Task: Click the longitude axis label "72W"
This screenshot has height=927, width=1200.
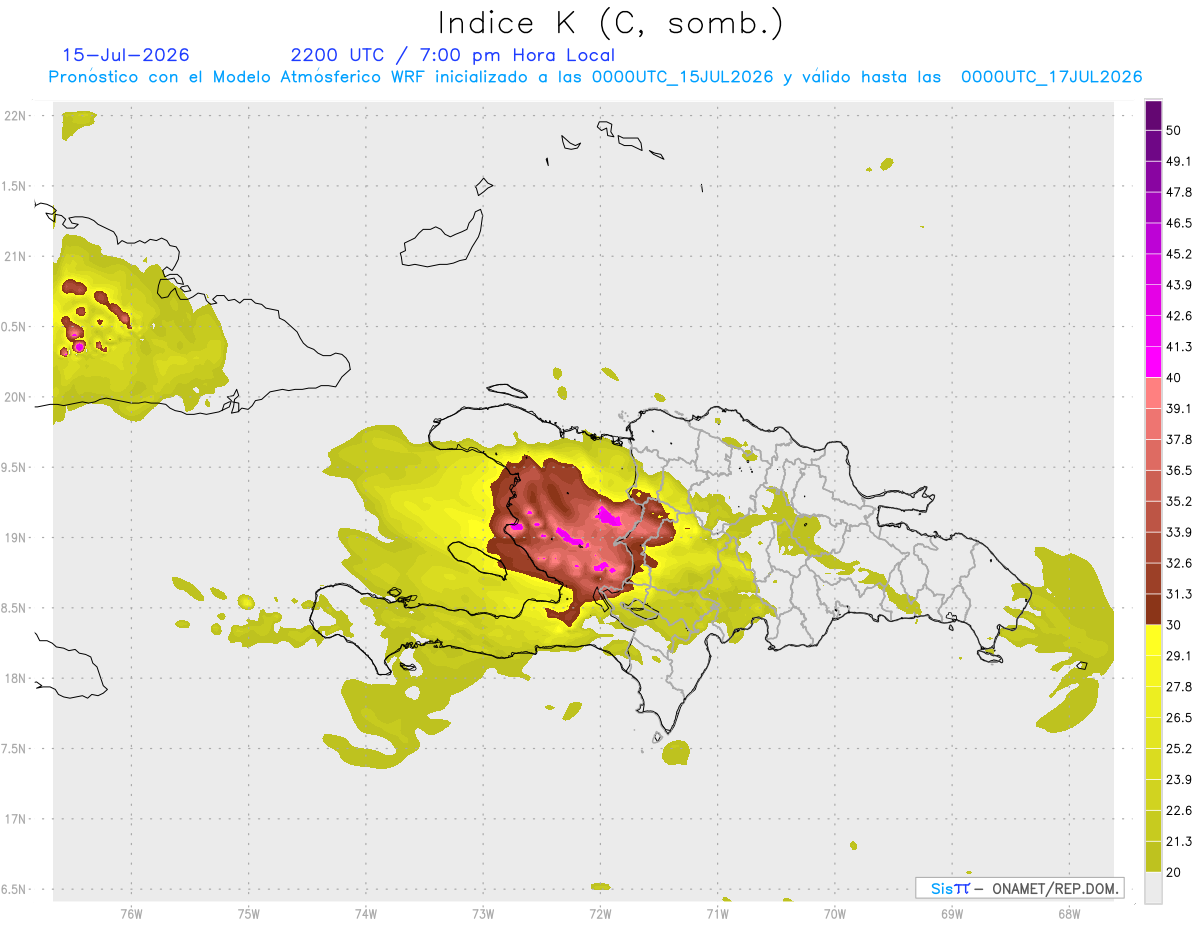Action: click(600, 914)
